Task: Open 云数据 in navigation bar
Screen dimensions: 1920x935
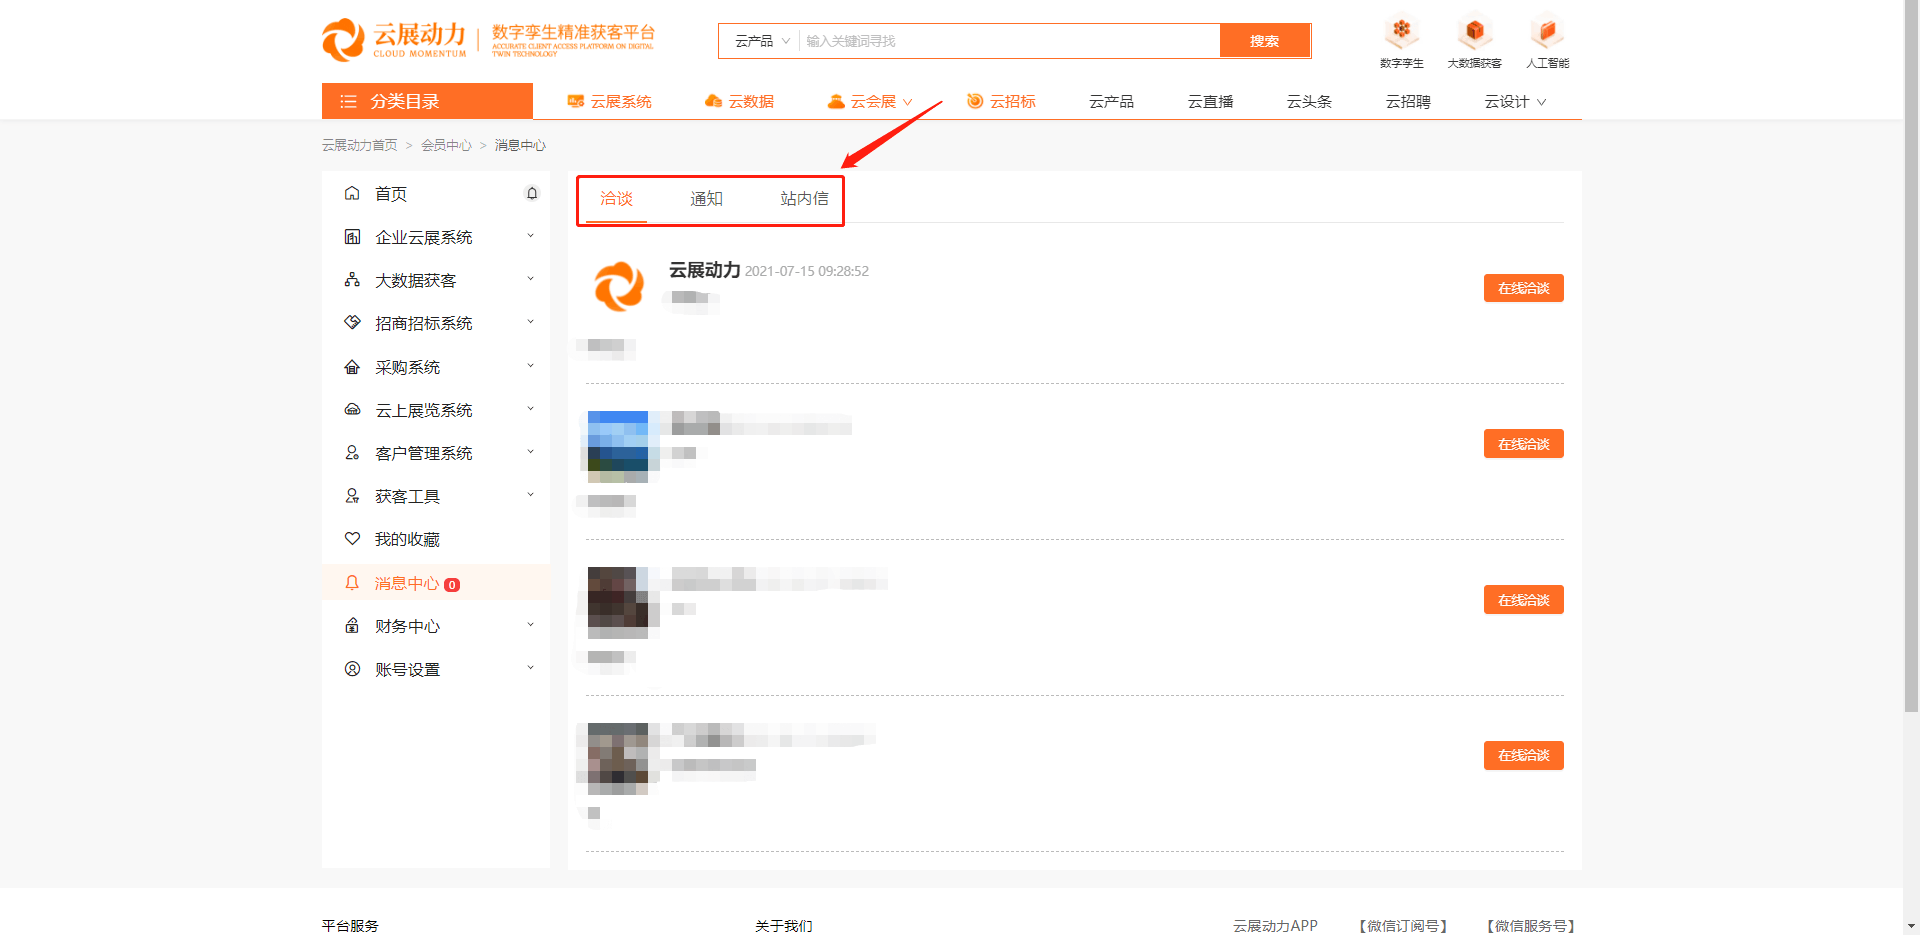Action: (740, 102)
